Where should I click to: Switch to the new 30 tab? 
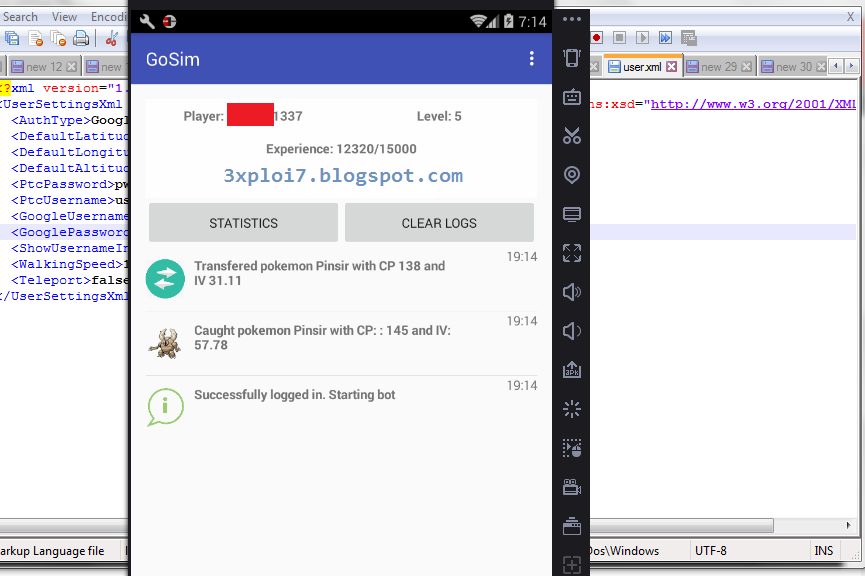793,67
